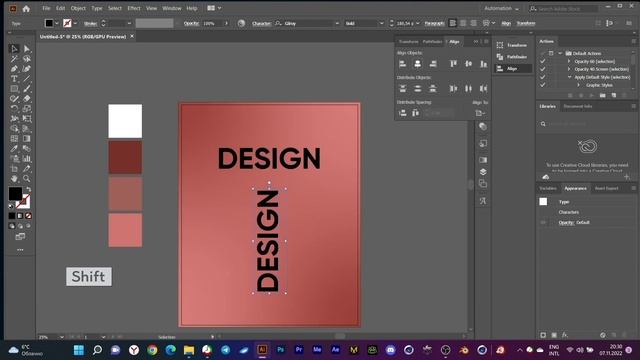Toggle checkmark for Apply Default Style action
This screenshot has height=360, width=640.
(x=542, y=77)
